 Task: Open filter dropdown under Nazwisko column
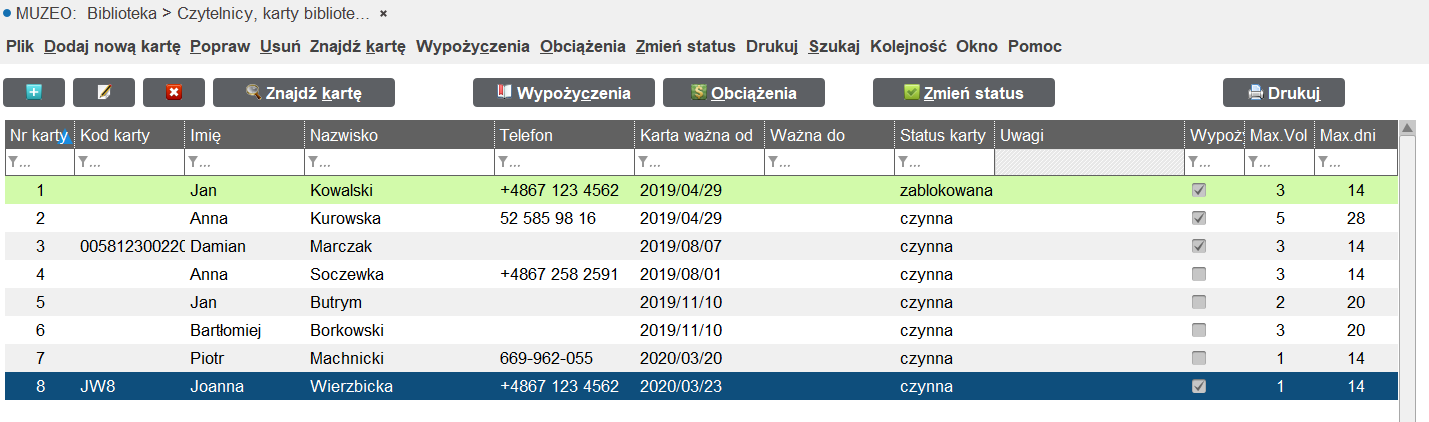pyautogui.click(x=313, y=162)
